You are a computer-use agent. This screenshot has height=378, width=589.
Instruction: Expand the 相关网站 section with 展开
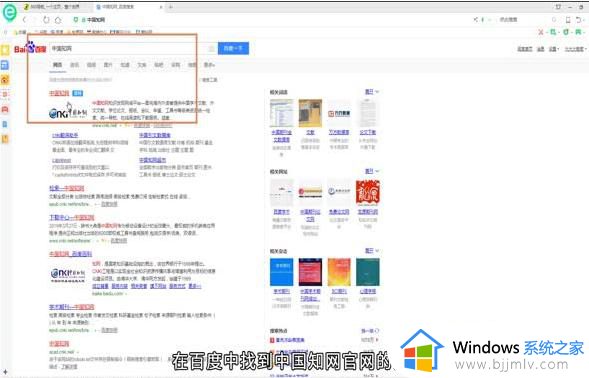[372, 171]
